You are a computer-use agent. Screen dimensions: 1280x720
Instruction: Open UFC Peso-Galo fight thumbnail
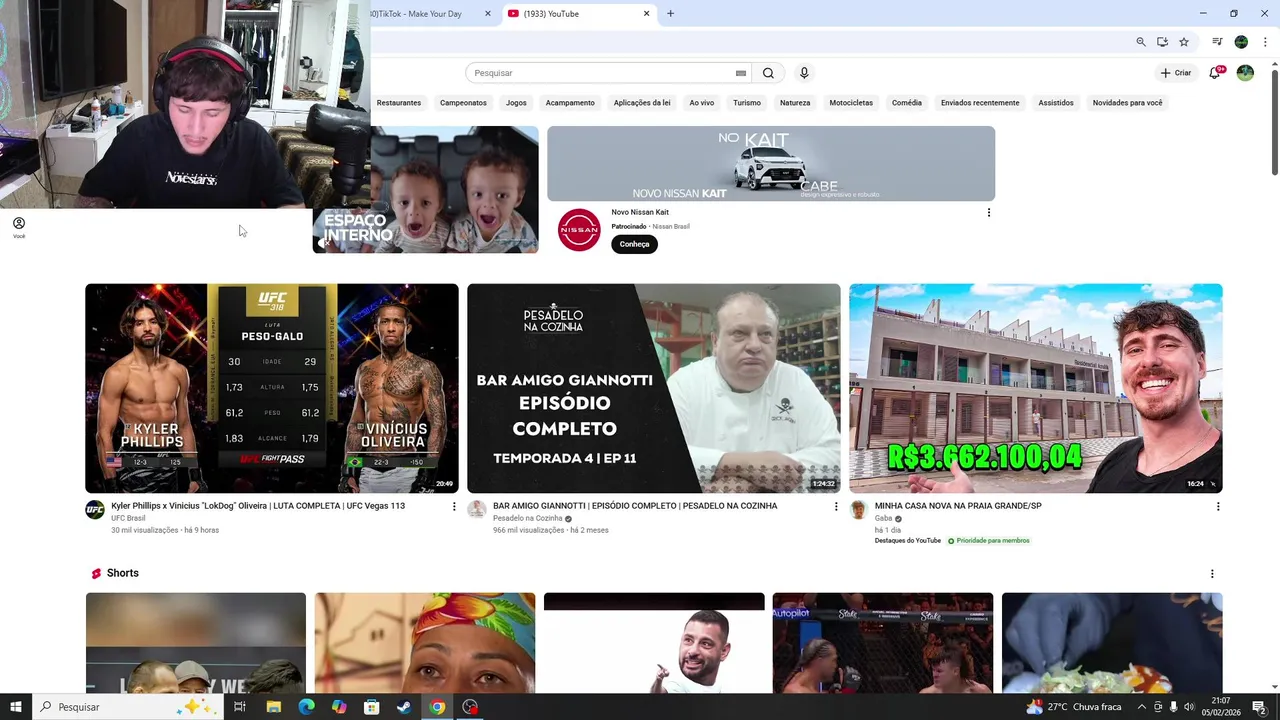pos(272,388)
